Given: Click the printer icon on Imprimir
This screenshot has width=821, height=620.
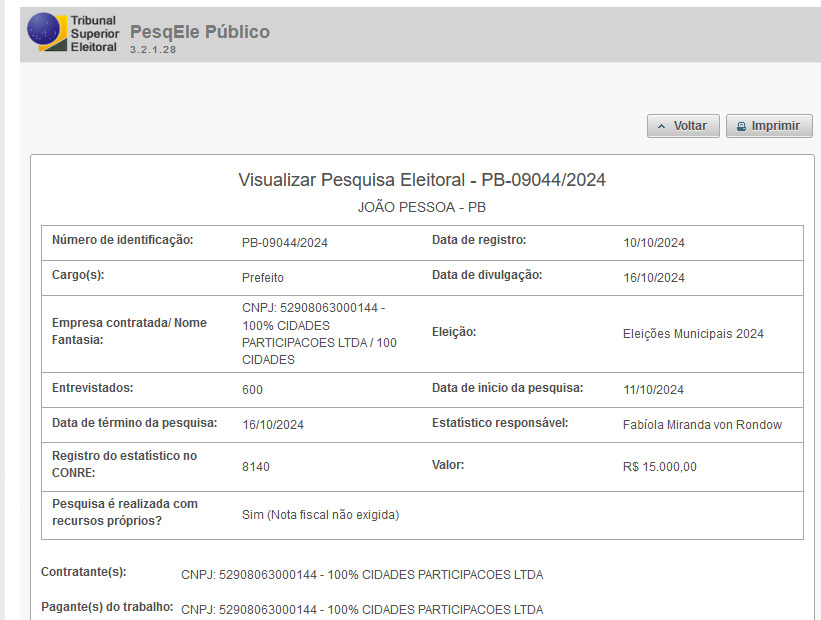Looking at the screenshot, I should click(741, 127).
